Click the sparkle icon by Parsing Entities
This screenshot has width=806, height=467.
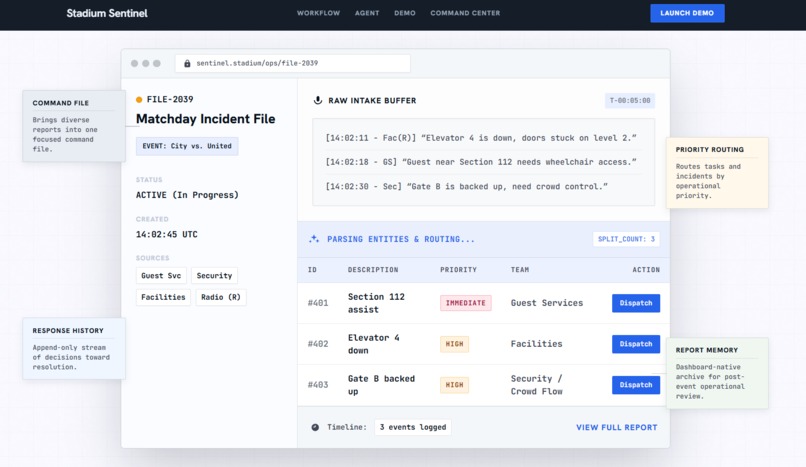[x=314, y=239]
